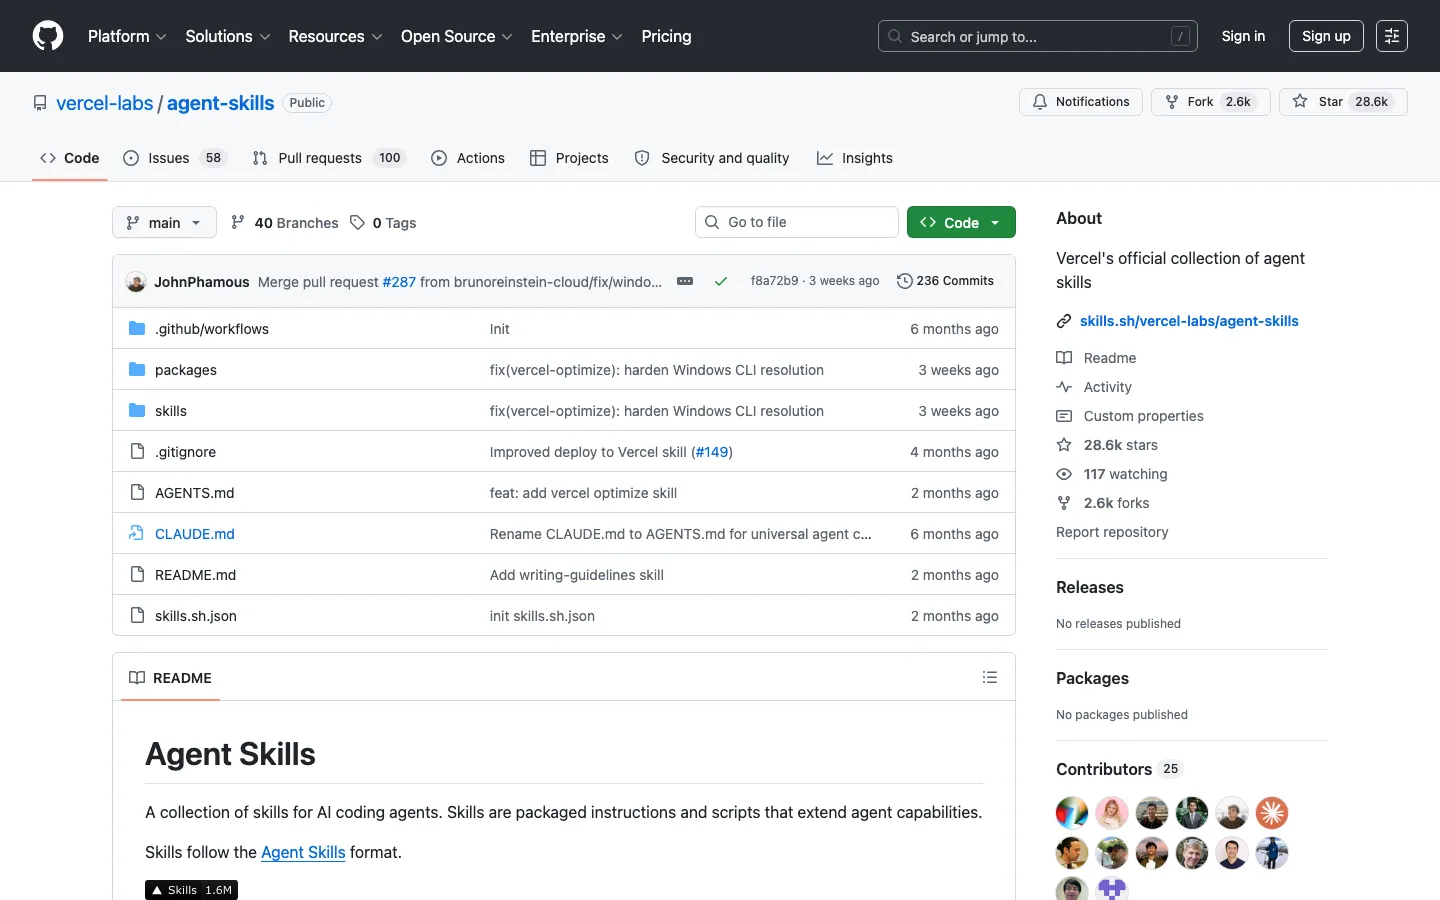Screen dimensions: 1440x900
Task: View 2.6k forks in About
Action: coord(1103,503)
